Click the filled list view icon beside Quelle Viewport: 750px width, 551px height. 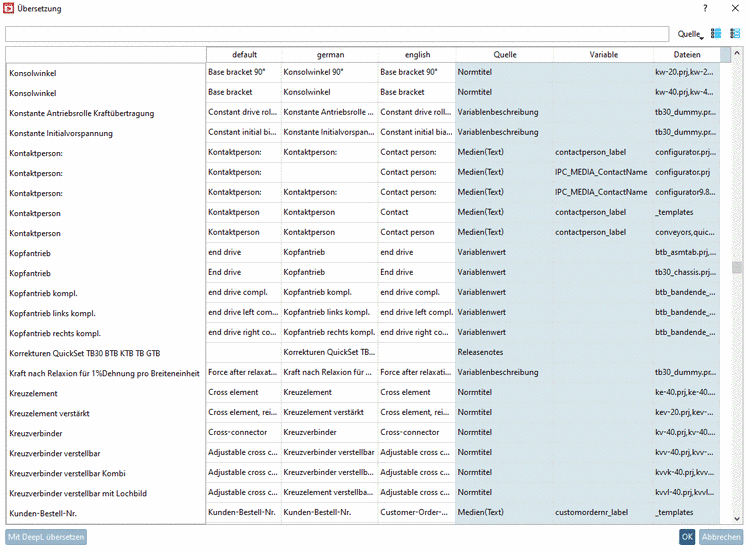(716, 33)
